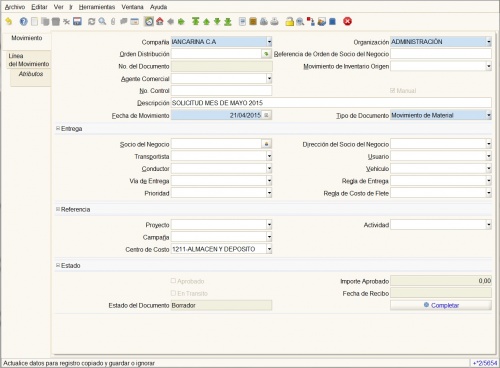Screen dimensions: 500x368
Task: Toggle the Manual checkbox
Action: click(392, 90)
